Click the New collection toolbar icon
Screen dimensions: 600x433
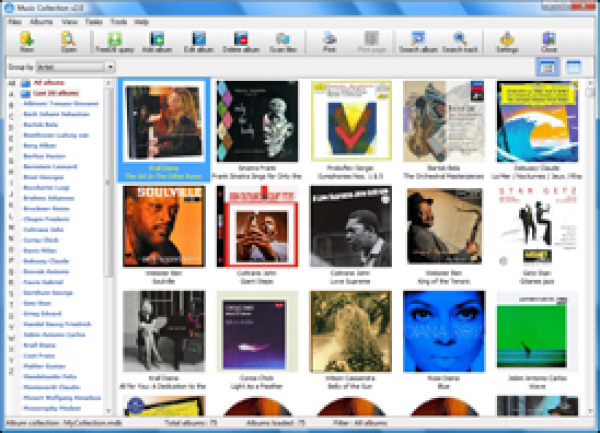pyautogui.click(x=27, y=42)
